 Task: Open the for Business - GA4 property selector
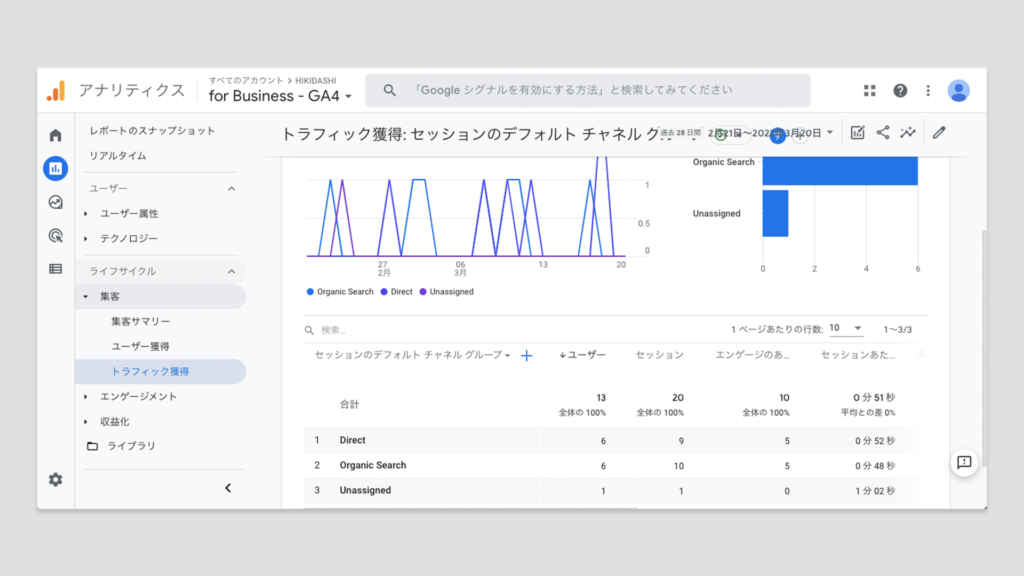tap(280, 96)
